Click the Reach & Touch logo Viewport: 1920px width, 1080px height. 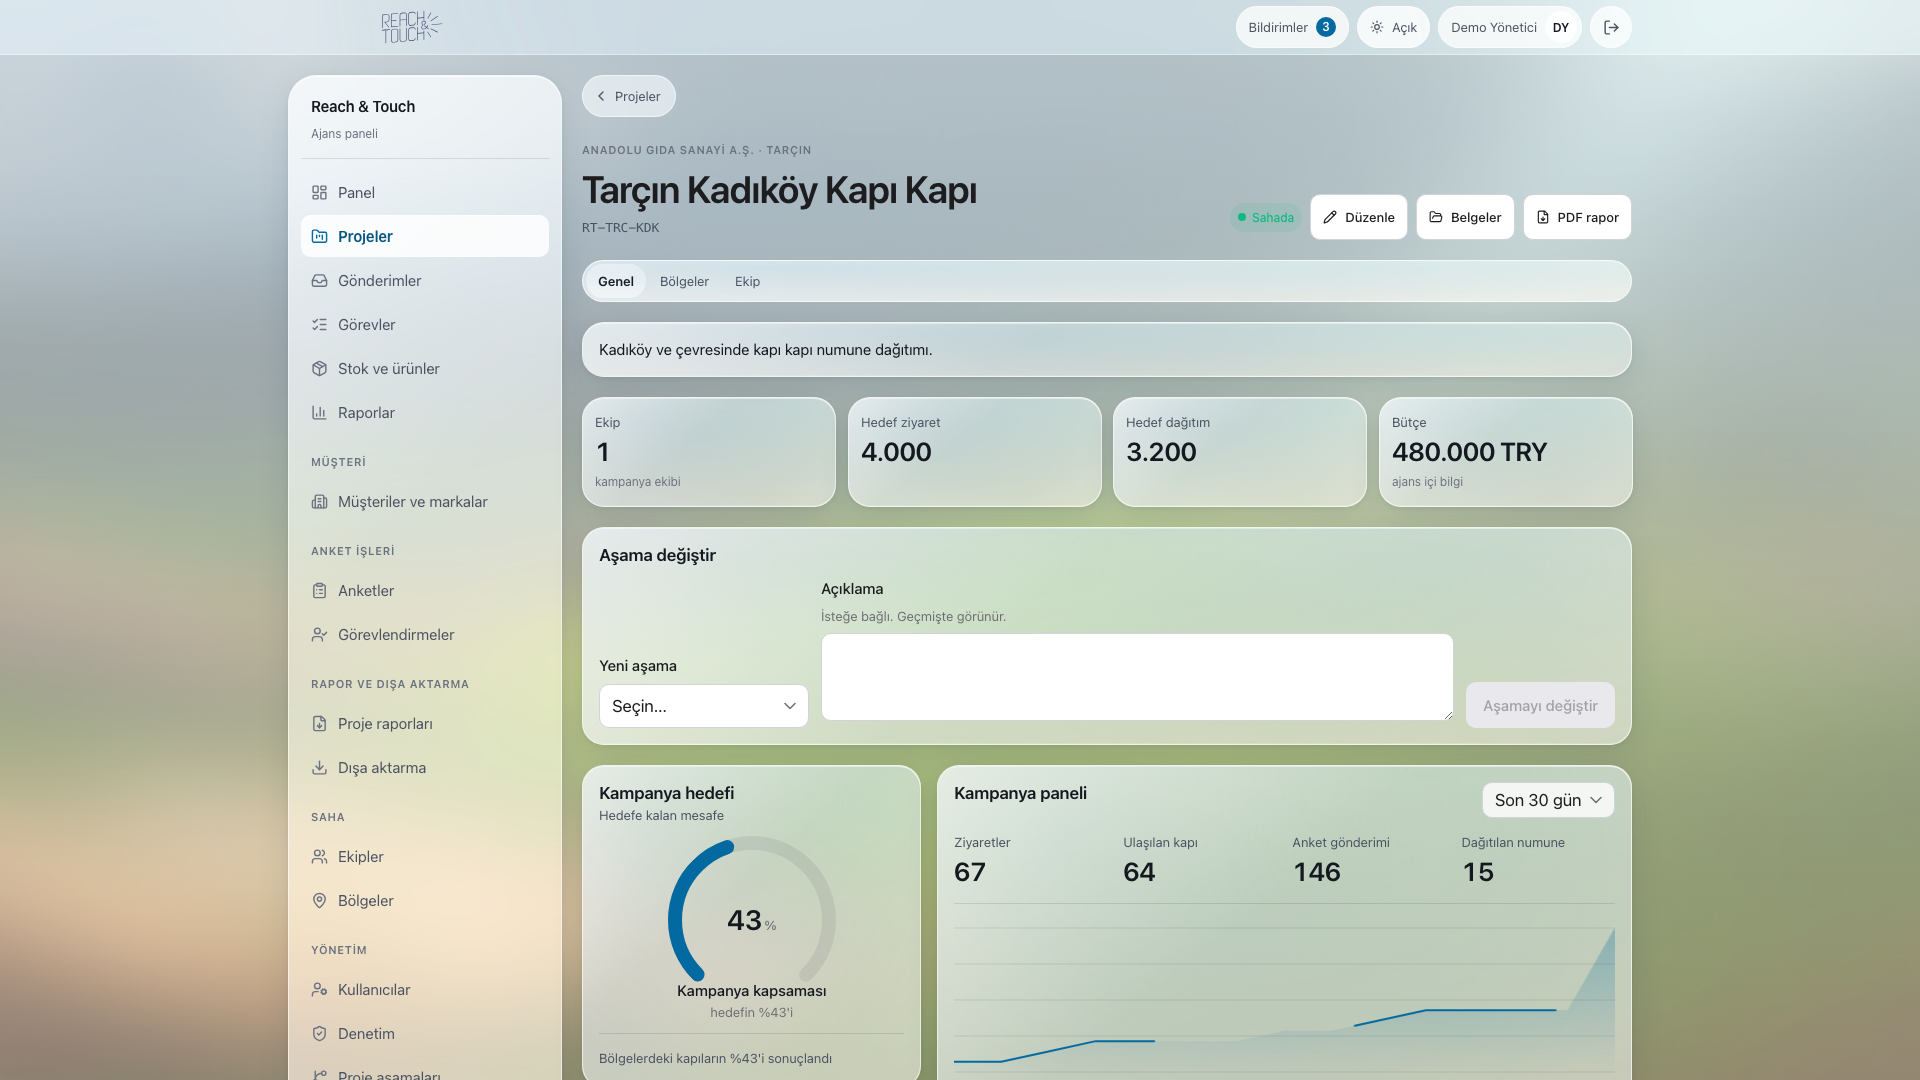(x=411, y=27)
